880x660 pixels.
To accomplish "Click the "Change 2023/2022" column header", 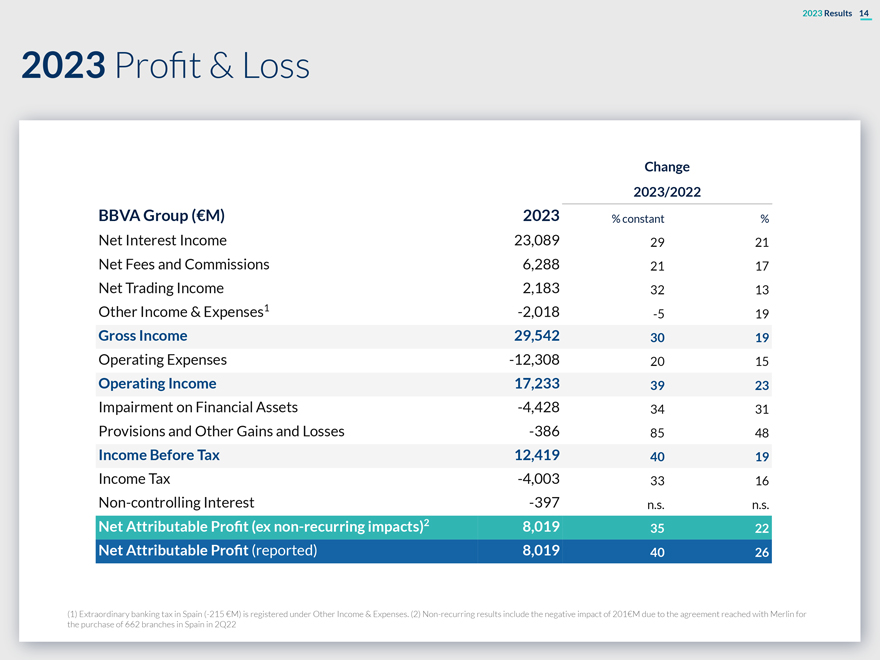I will tap(666, 179).
